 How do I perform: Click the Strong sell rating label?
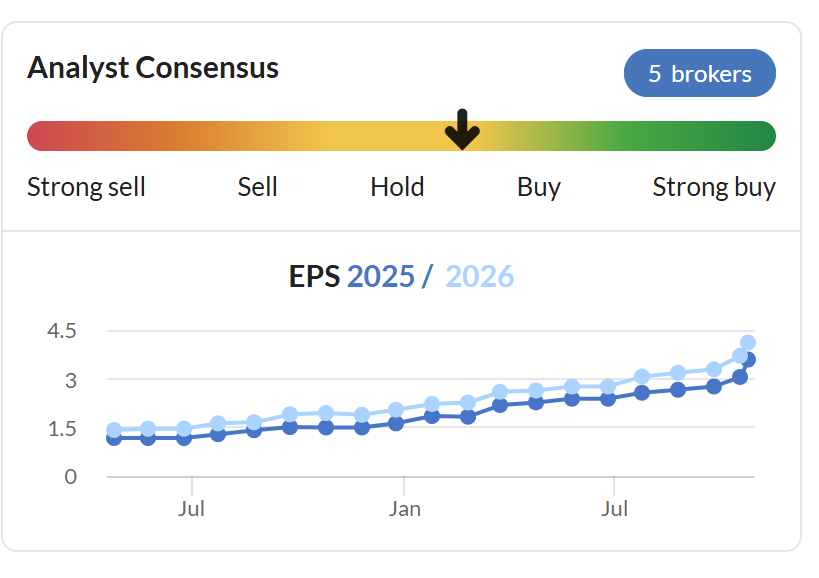(x=86, y=187)
